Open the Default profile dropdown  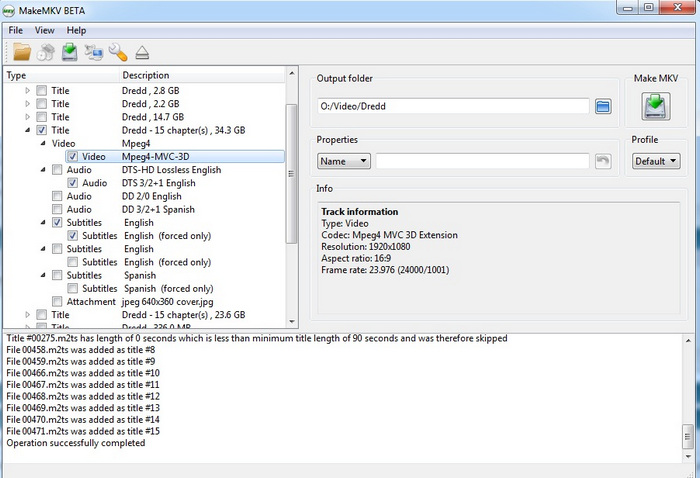656,161
